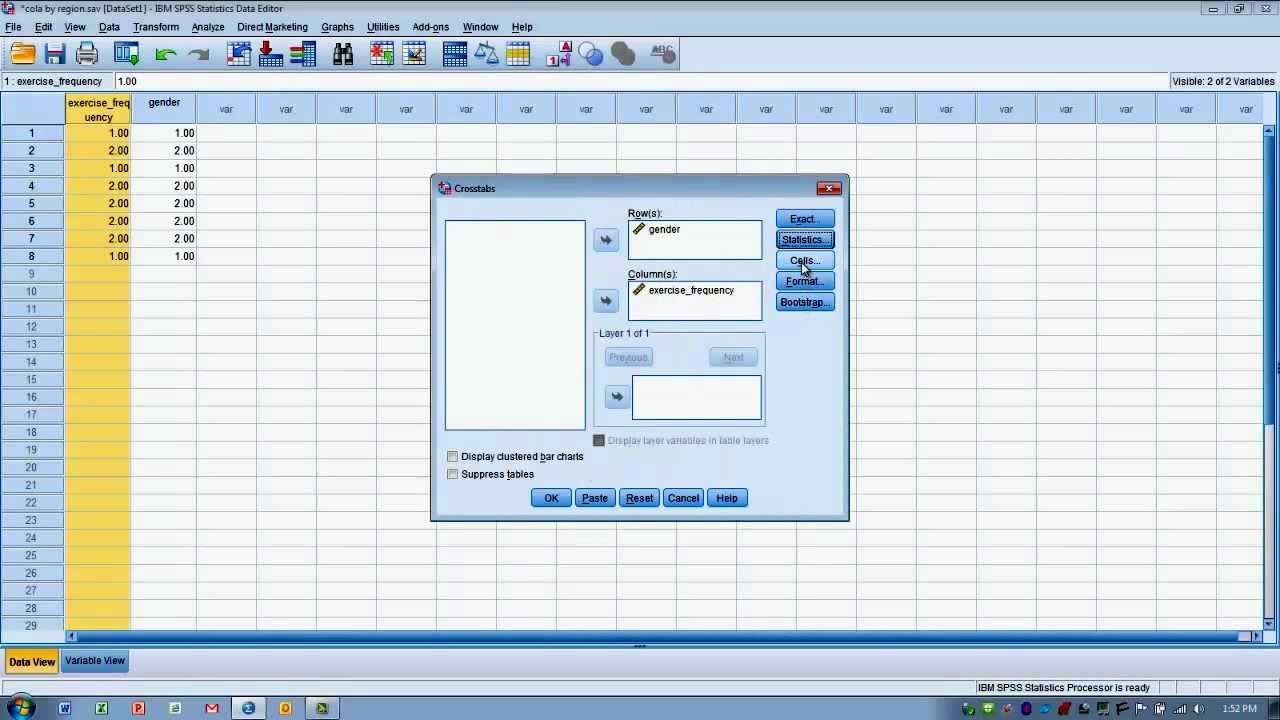Open Direct Marketing menu
This screenshot has width=1280, height=720.
coord(272,27)
